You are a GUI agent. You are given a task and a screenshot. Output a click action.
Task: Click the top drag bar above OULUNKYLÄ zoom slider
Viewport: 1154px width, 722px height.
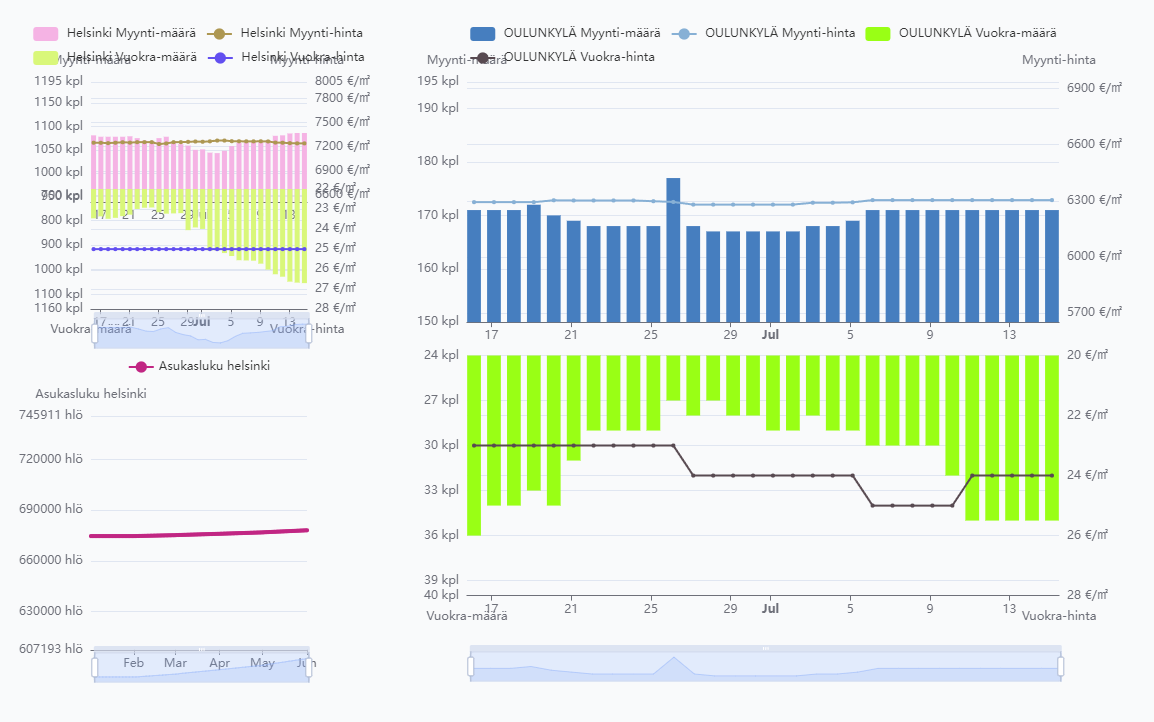pos(765,649)
